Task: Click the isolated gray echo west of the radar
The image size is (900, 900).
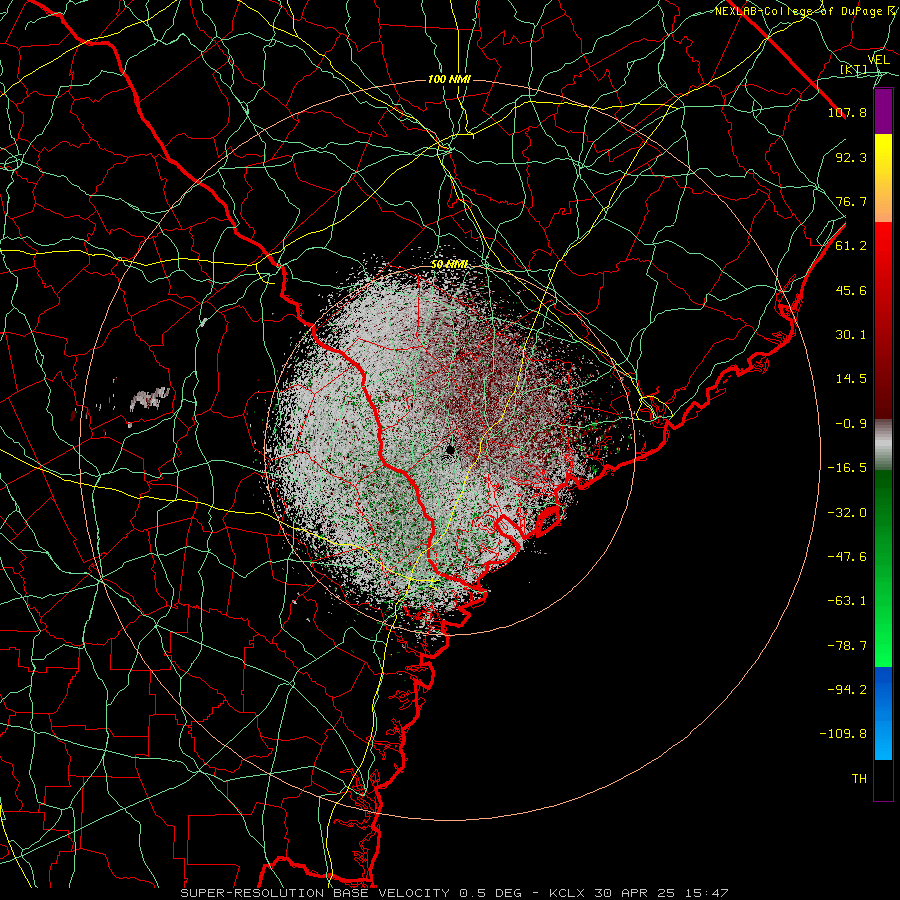Action: [x=150, y=398]
